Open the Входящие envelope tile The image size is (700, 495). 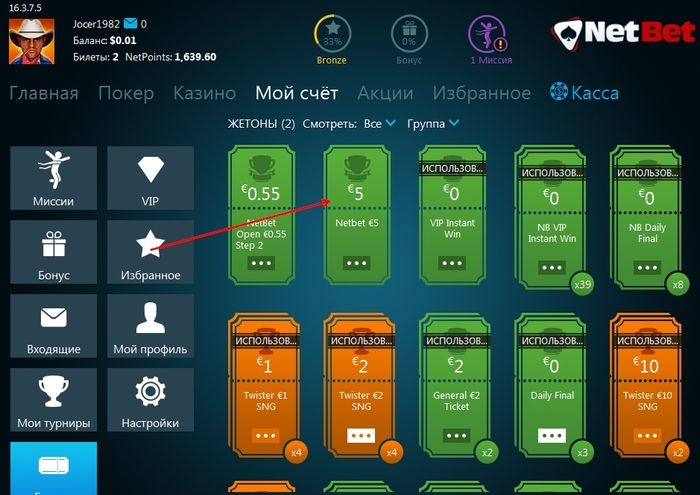(54, 326)
